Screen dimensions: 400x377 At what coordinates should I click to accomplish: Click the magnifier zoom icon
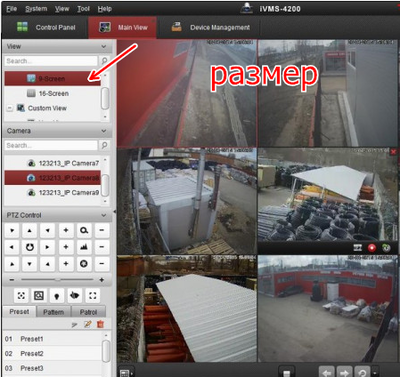[x=84, y=230]
